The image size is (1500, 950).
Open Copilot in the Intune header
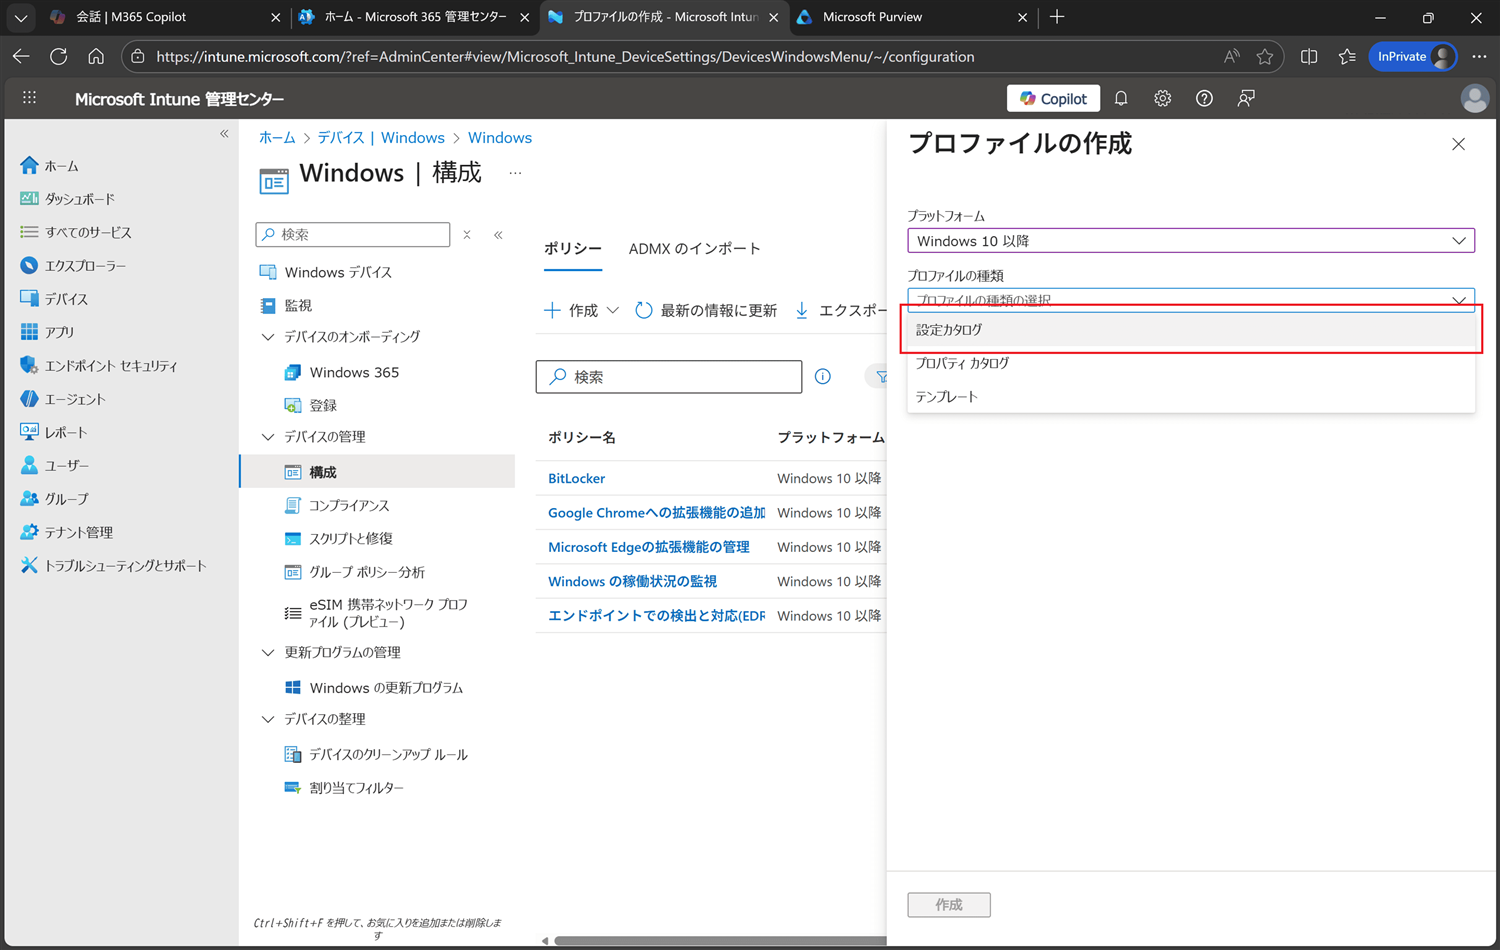(1053, 98)
